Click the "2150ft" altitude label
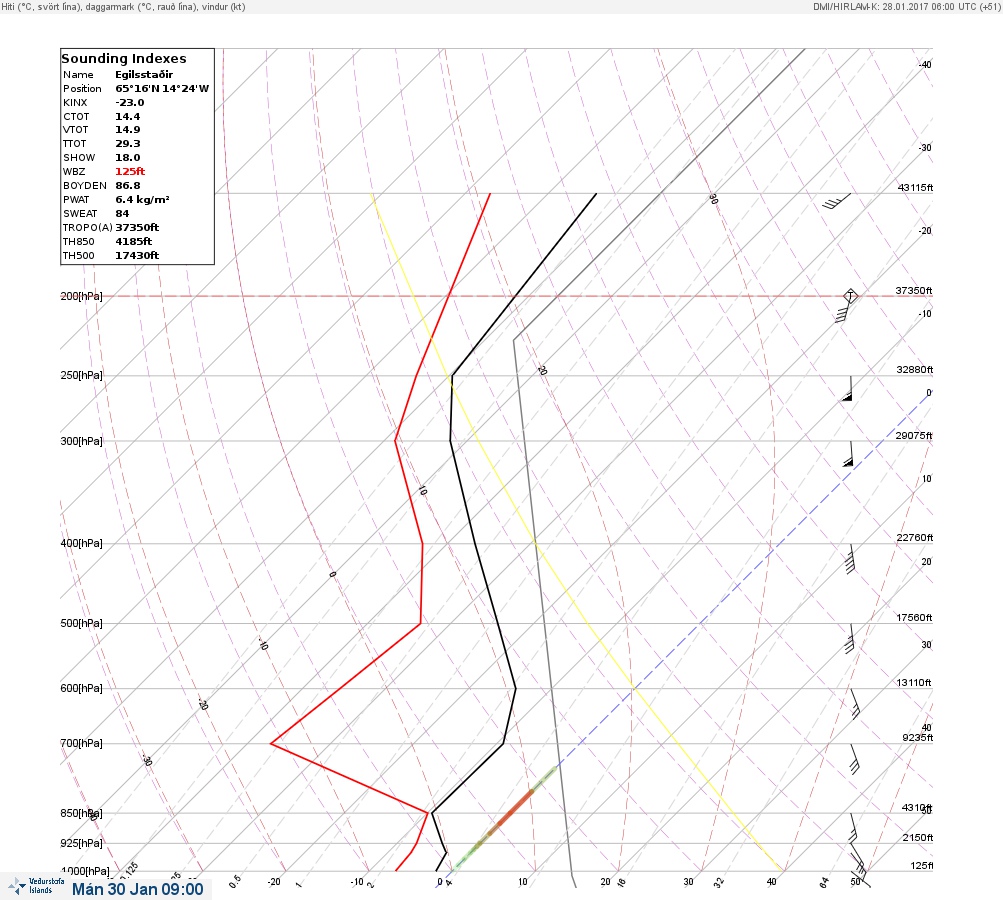The height and width of the screenshot is (900, 1003). 918,837
